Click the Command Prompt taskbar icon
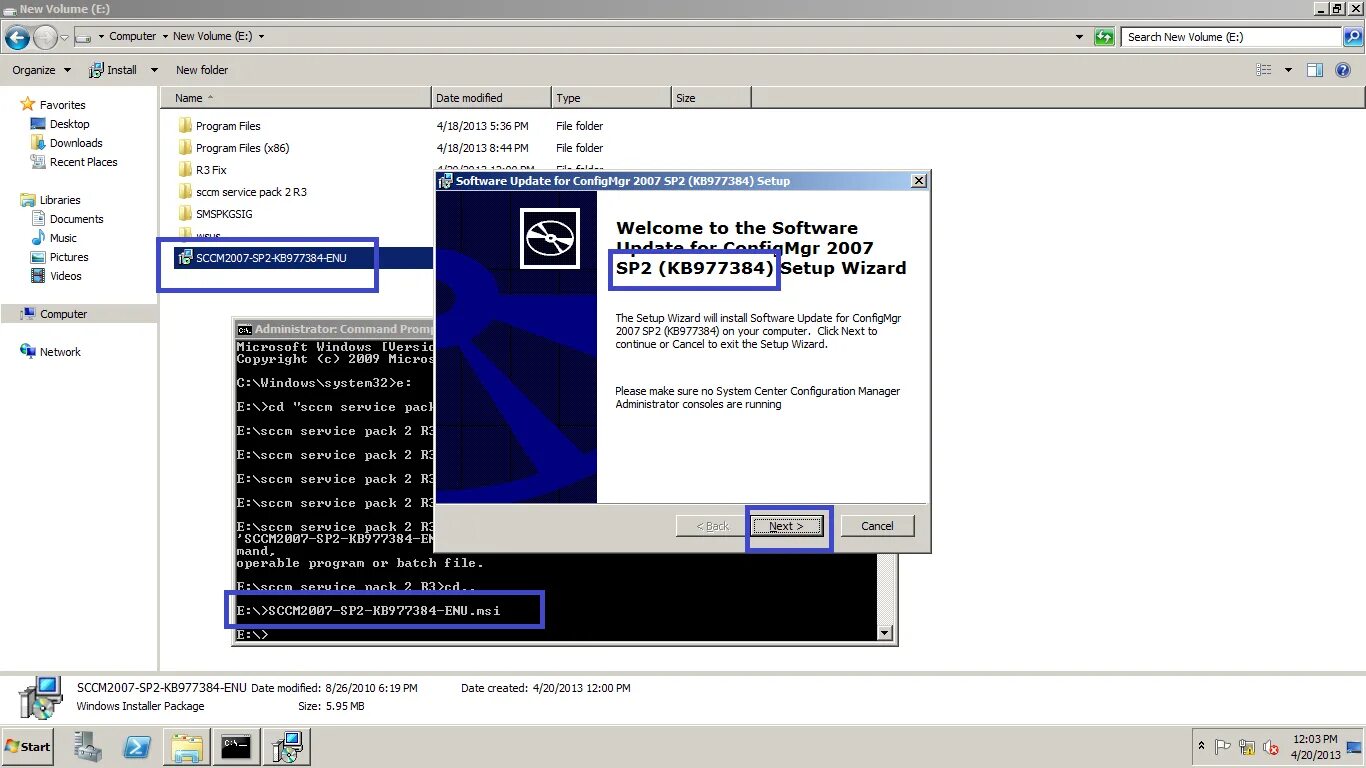This screenshot has width=1366, height=768. pyautogui.click(x=237, y=746)
